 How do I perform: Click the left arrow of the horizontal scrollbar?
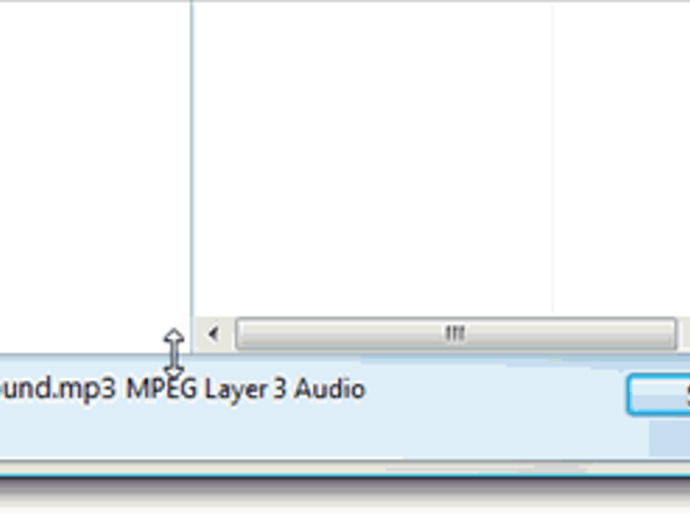(214, 334)
